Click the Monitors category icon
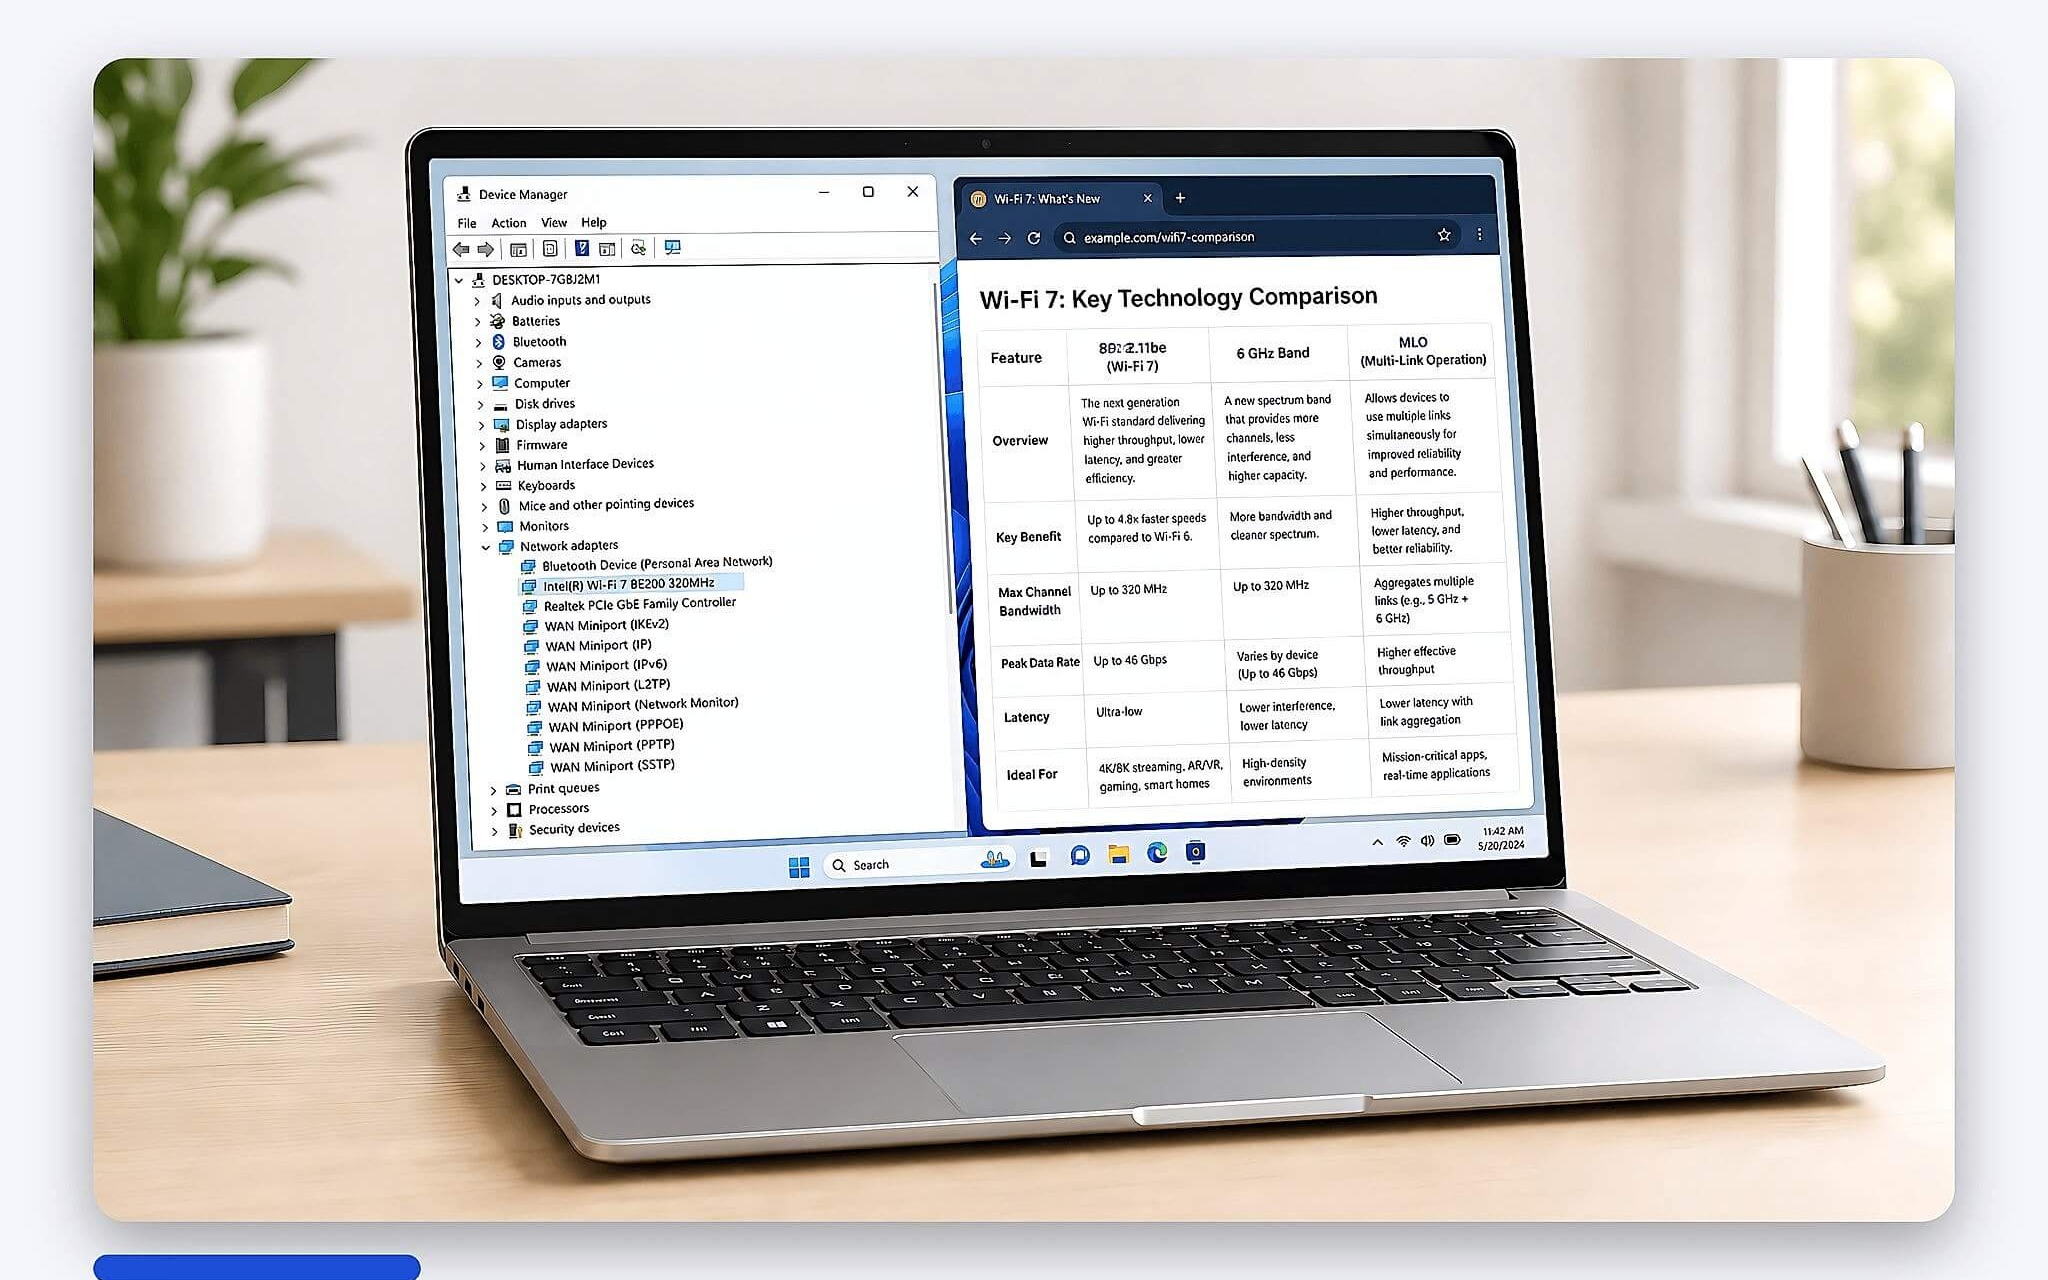 pyautogui.click(x=505, y=527)
